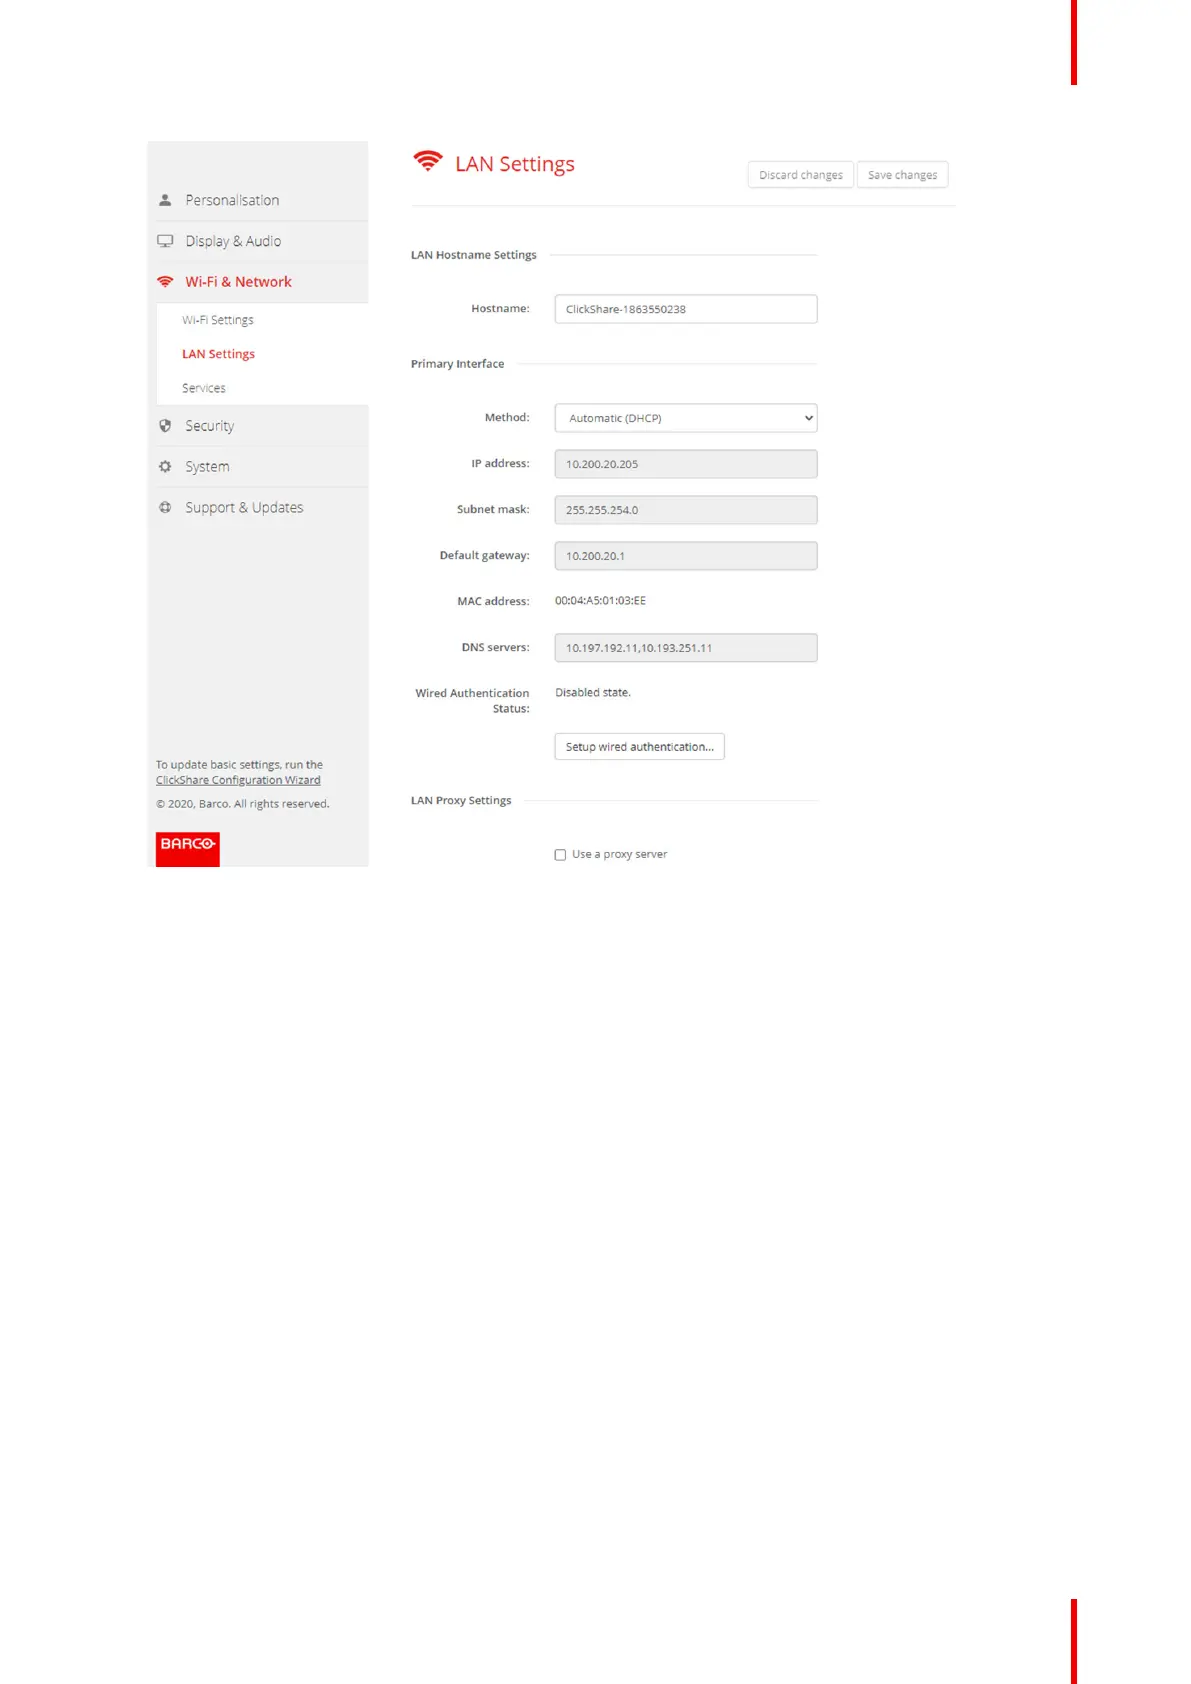Click the Security shield icon
Screen dimensions: 1191x1684
tap(165, 426)
